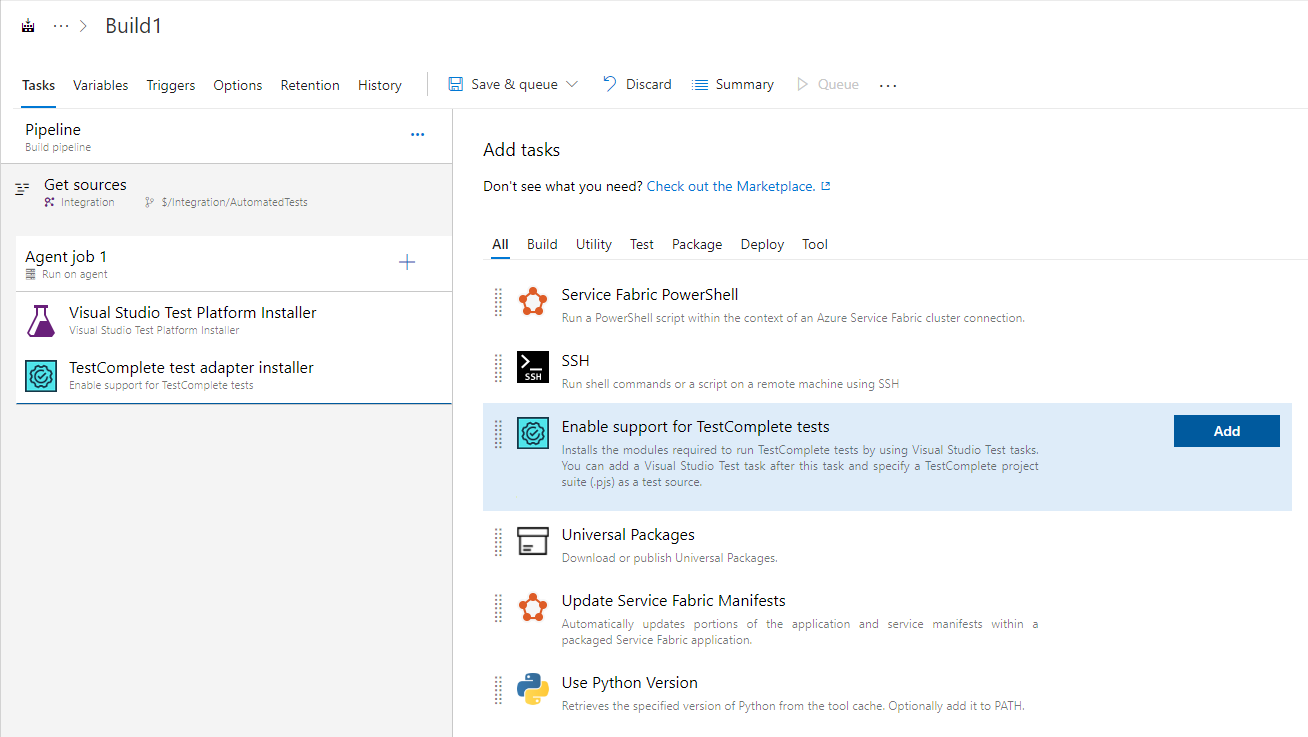Image resolution: width=1308 pixels, height=737 pixels.
Task: Switch to the Deploy category tab
Action: pyautogui.click(x=762, y=244)
